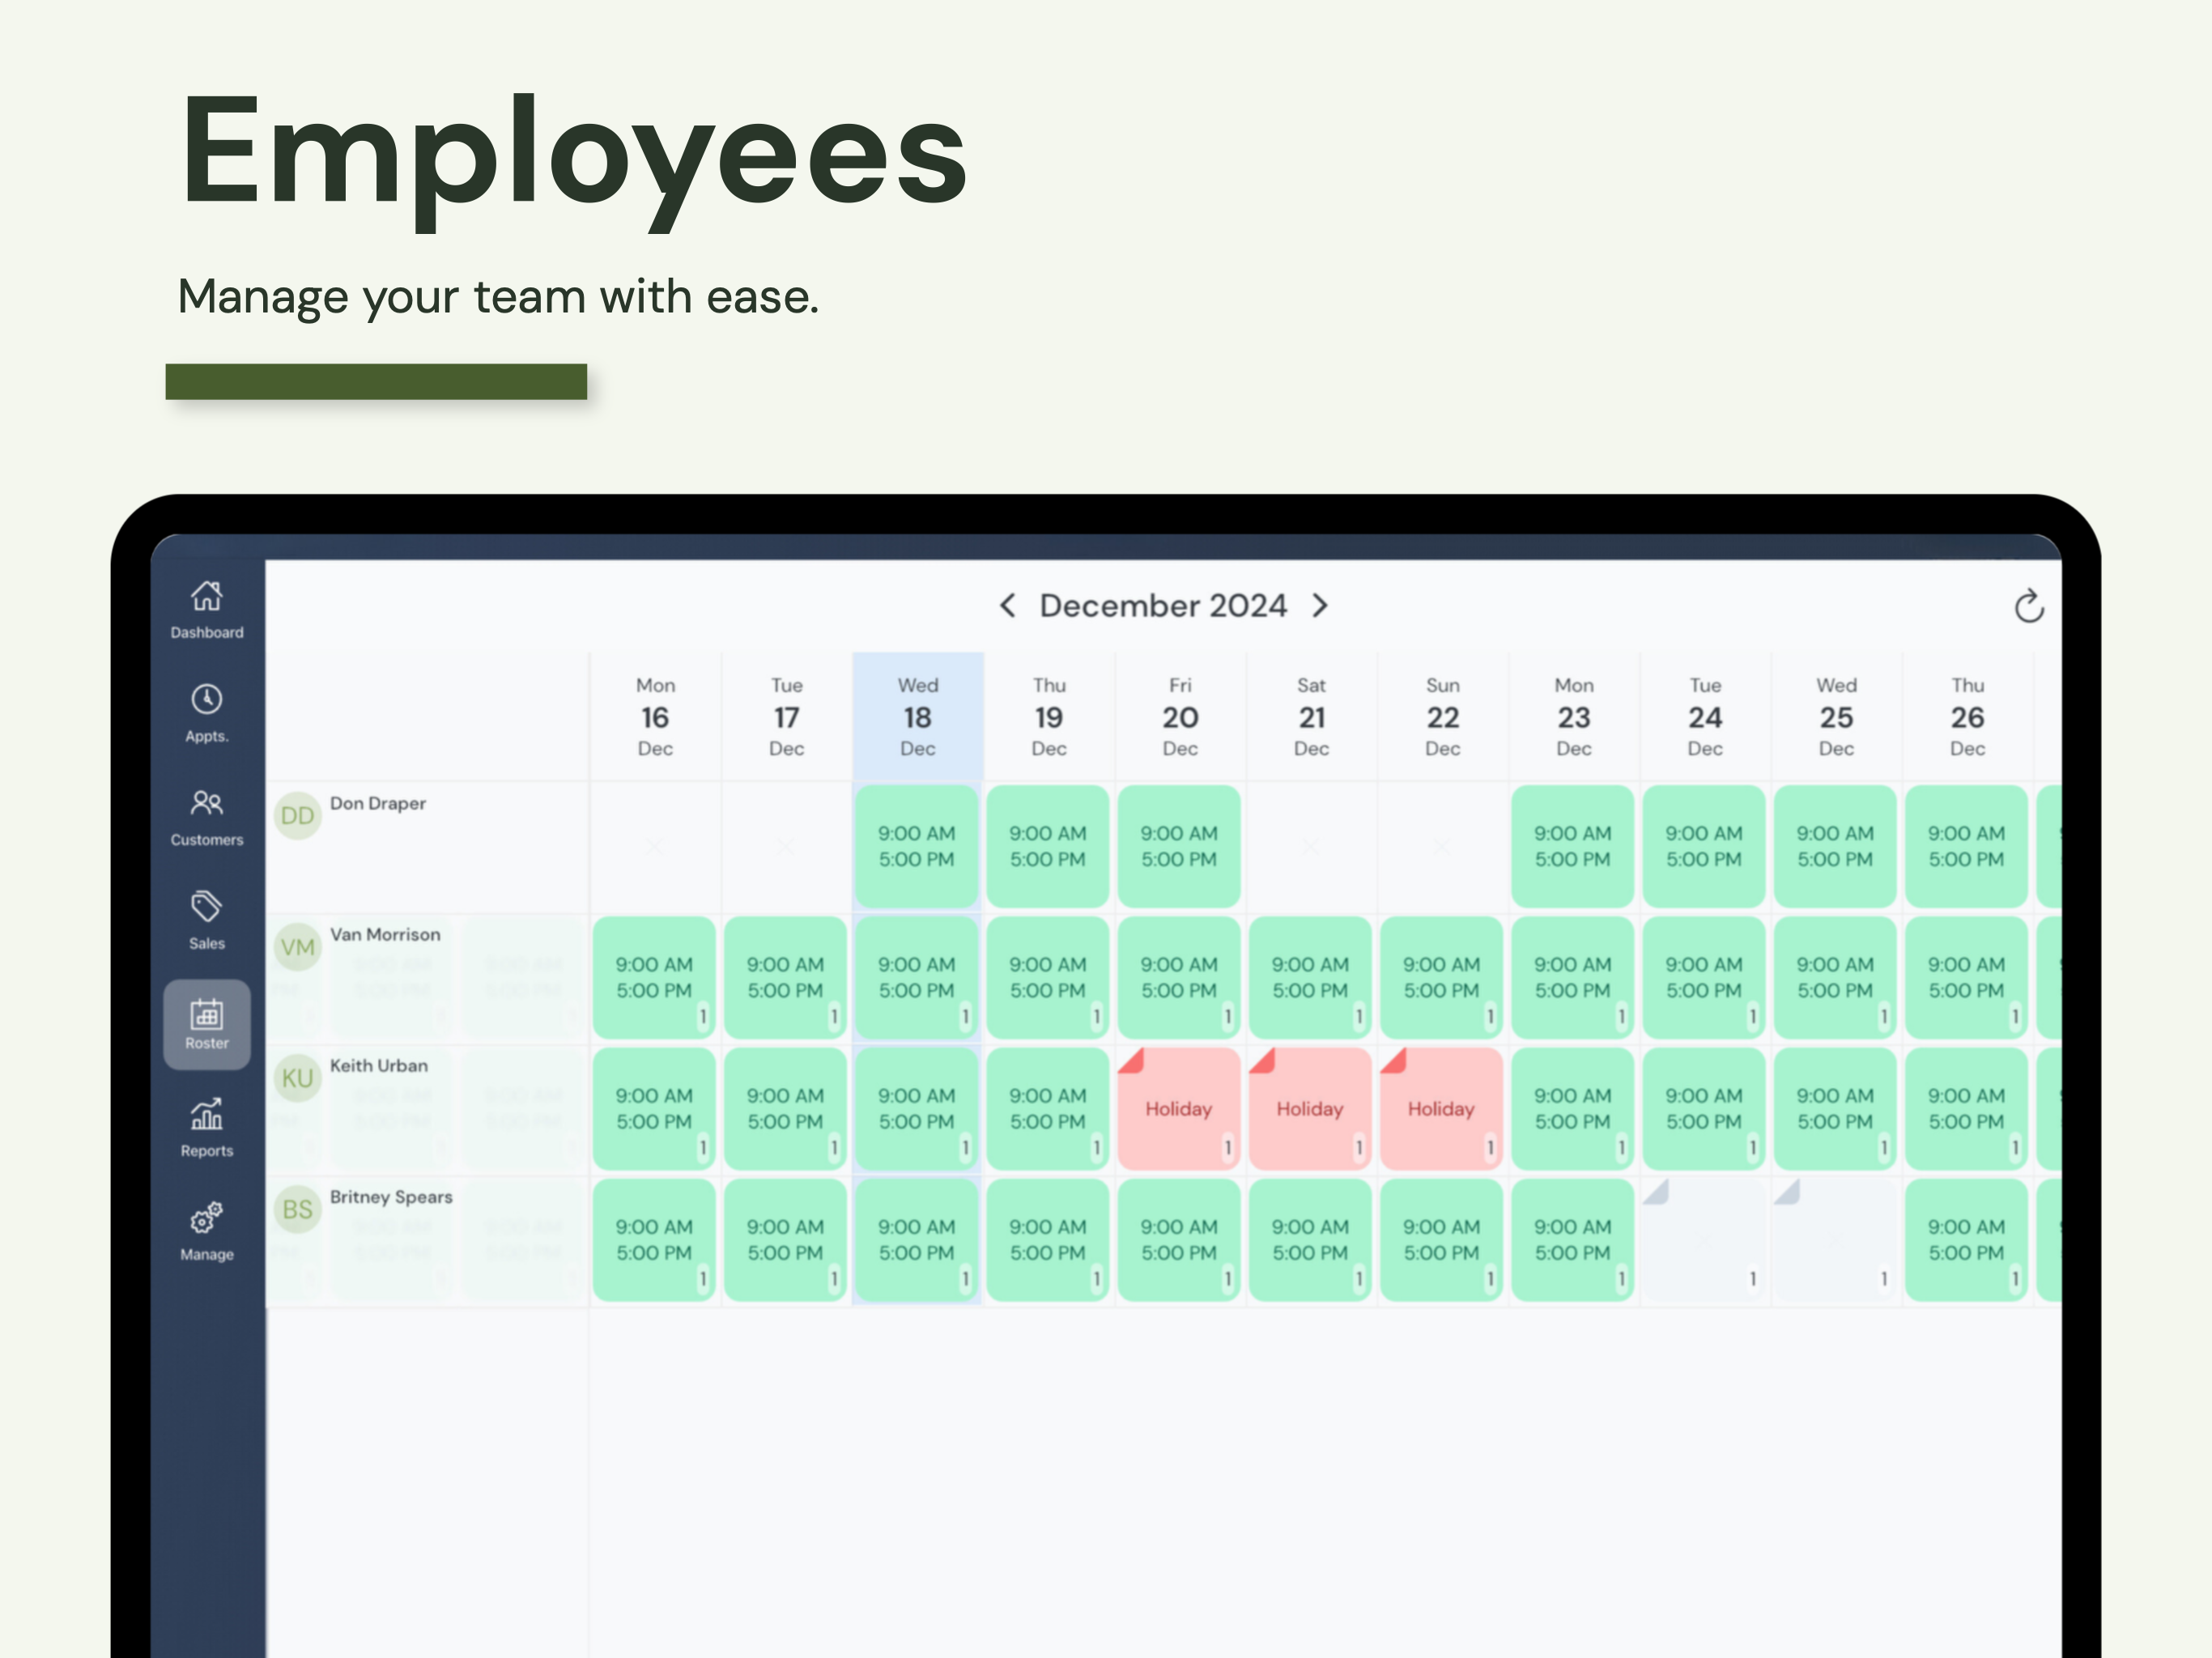This screenshot has width=2212, height=1658.
Task: Advance to next month with right chevron
Action: tap(1320, 606)
